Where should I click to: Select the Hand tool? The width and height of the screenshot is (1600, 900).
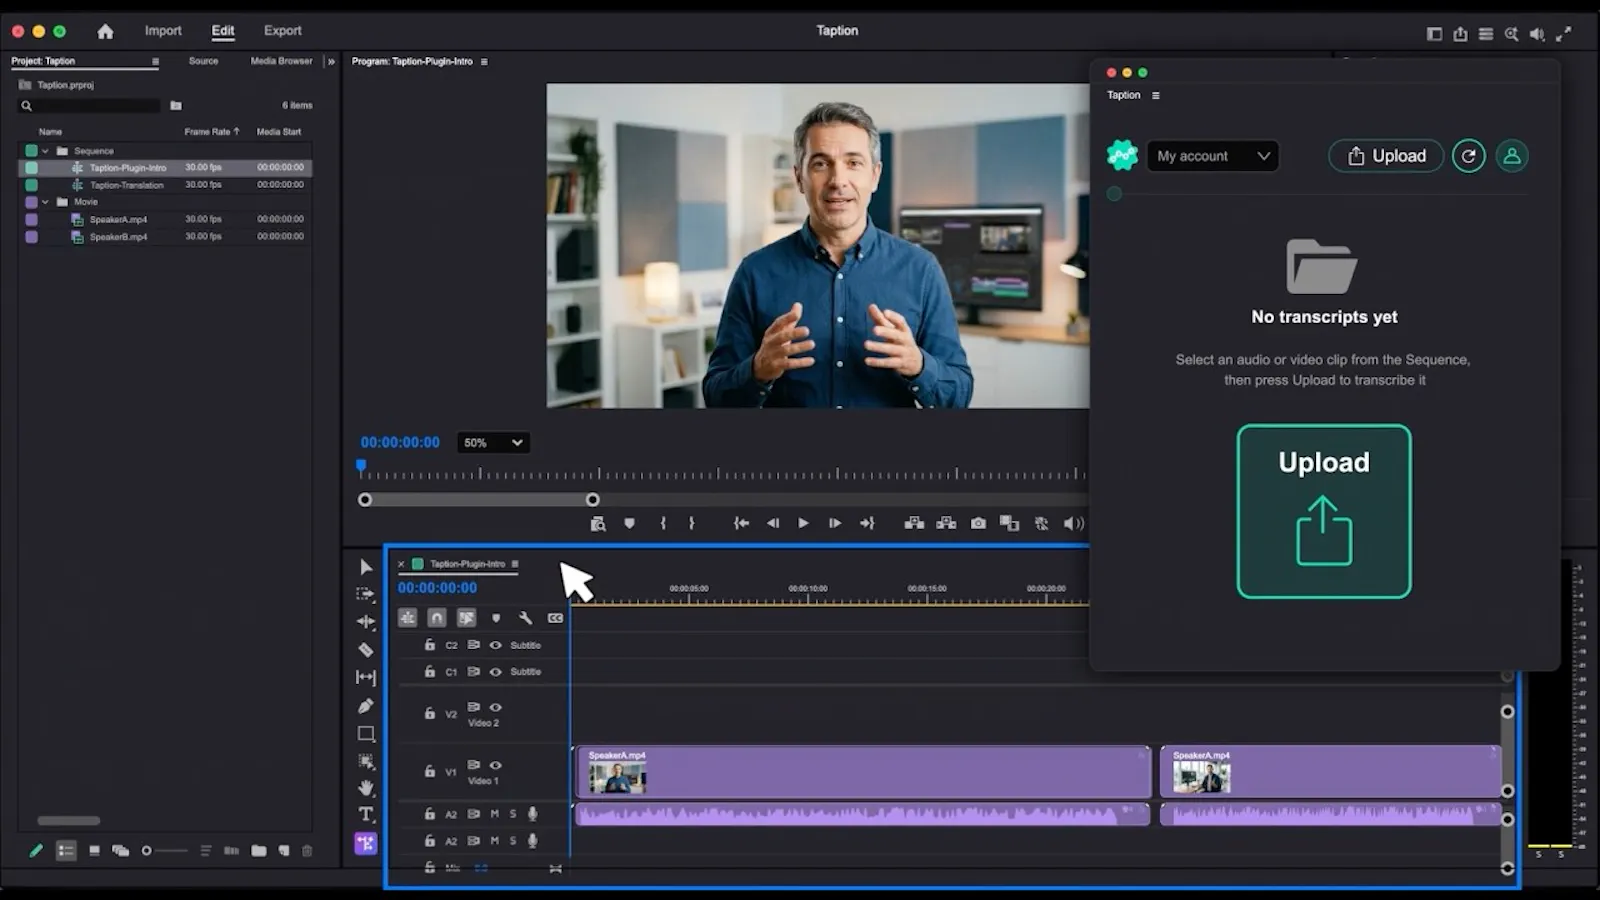pos(366,788)
